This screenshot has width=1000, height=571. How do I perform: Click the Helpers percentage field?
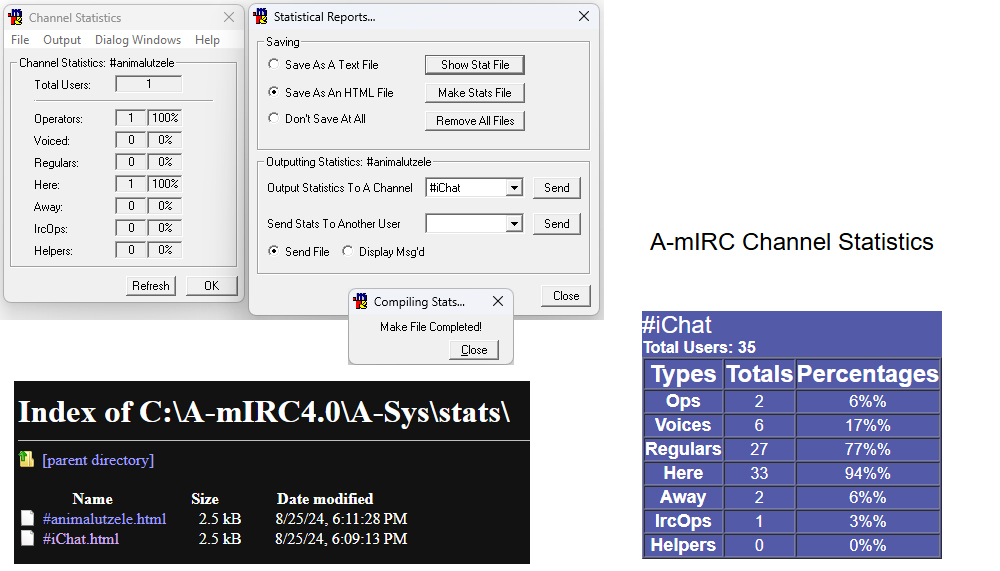pos(165,249)
